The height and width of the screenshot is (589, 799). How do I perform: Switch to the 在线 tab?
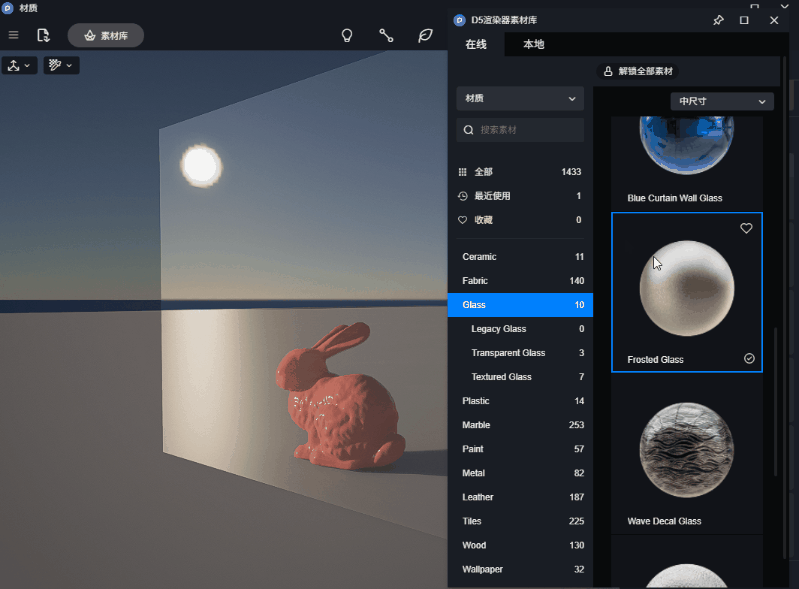pos(476,44)
